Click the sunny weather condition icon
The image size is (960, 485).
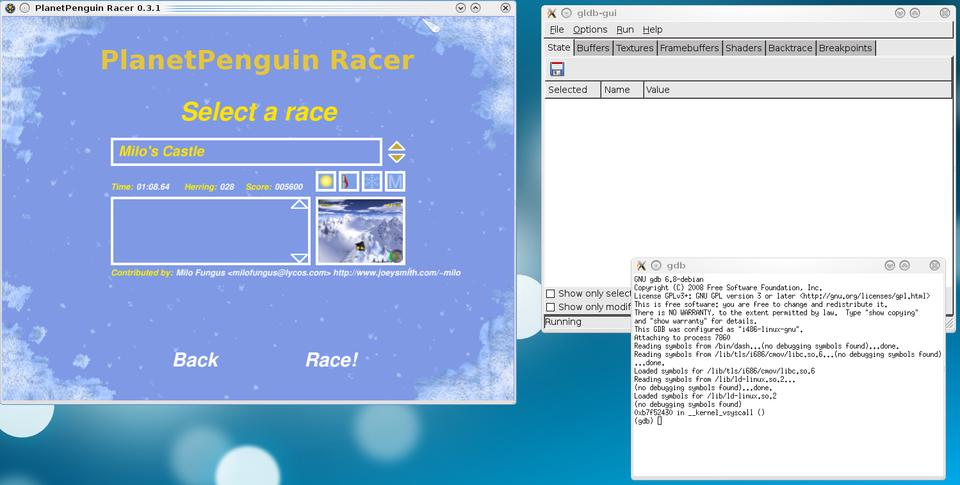[326, 181]
